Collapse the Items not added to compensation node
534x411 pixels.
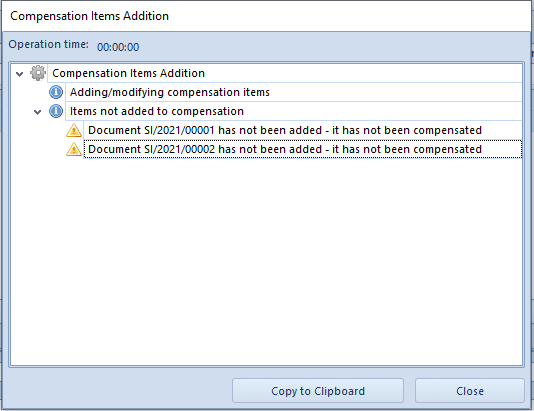point(37,112)
